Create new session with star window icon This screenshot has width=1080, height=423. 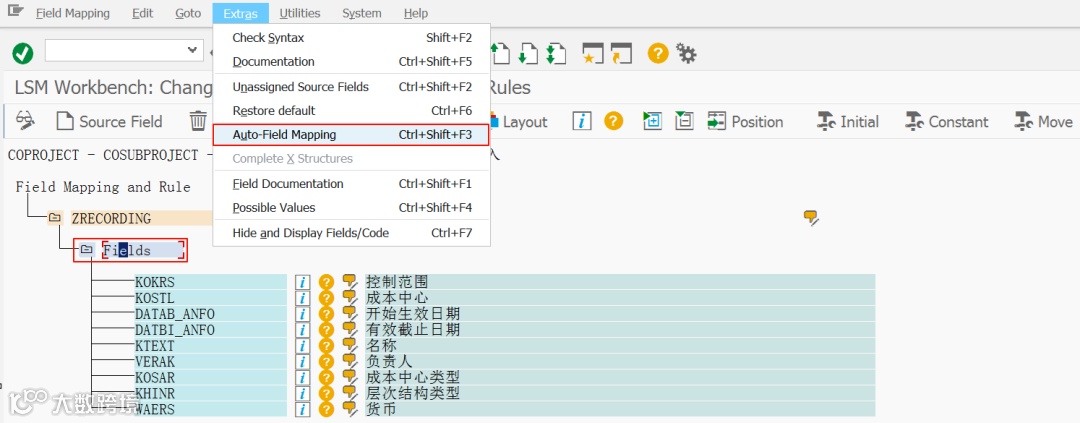593,53
